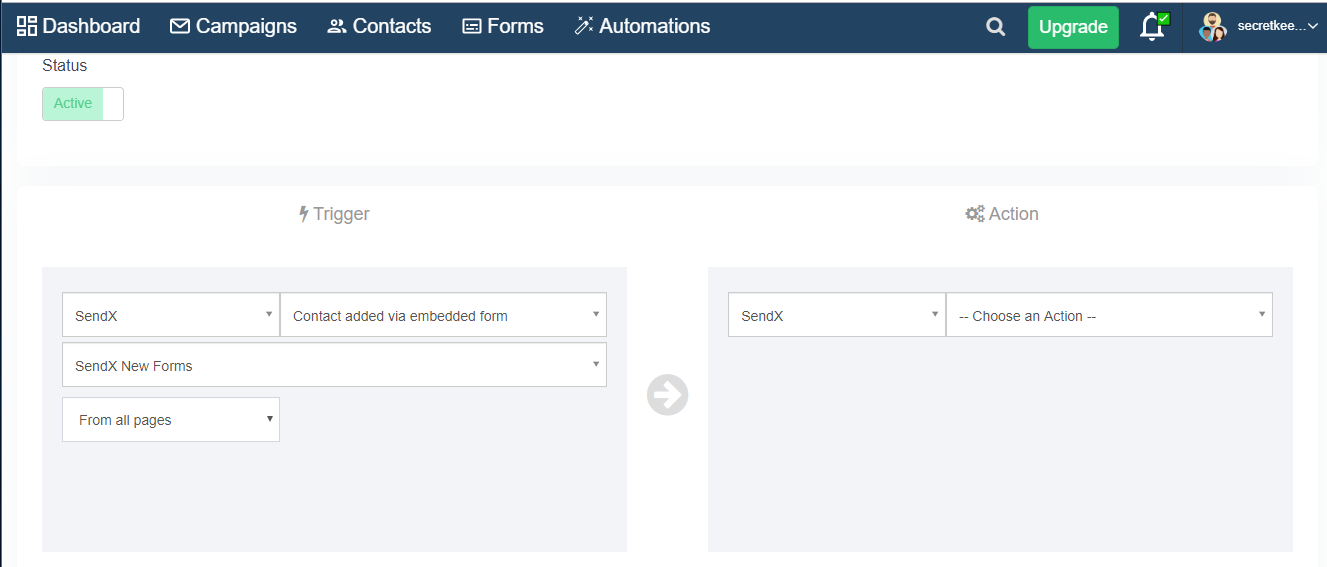Click the Campaigns envelope icon
Image resolution: width=1327 pixels, height=567 pixels.
click(180, 26)
